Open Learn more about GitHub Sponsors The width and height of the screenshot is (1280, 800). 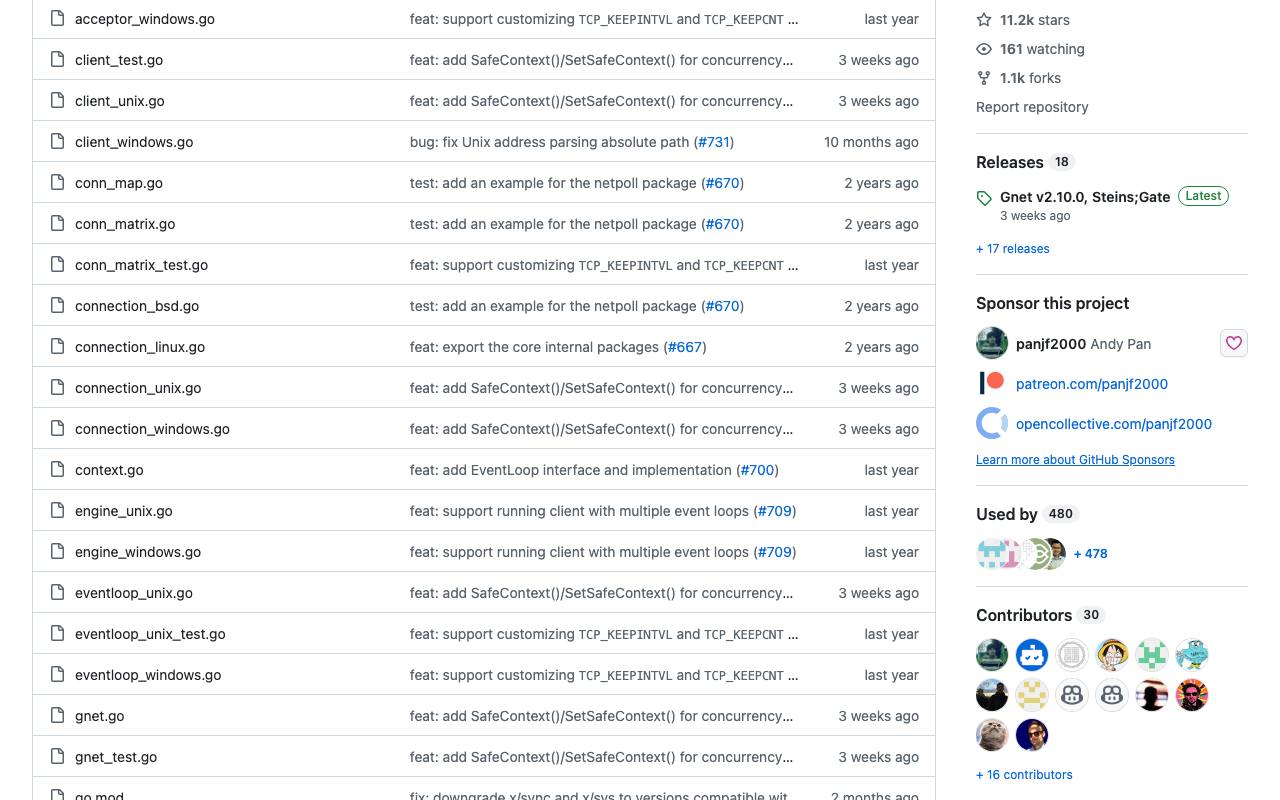[1075, 460]
